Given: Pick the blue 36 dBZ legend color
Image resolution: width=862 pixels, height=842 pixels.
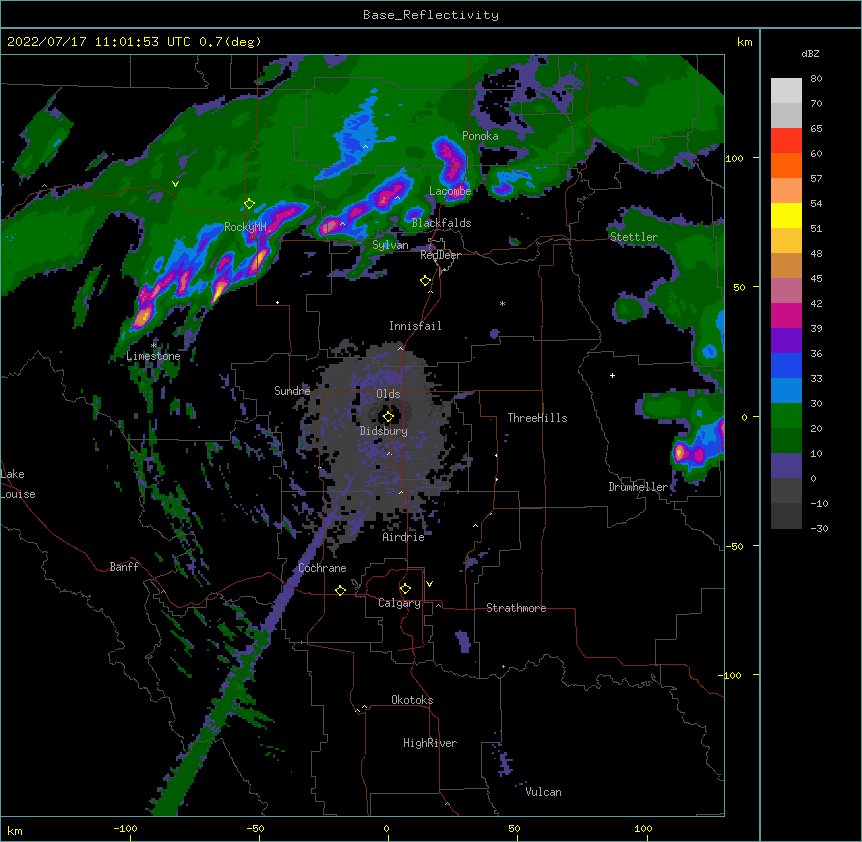Looking at the screenshot, I should pos(786,365).
